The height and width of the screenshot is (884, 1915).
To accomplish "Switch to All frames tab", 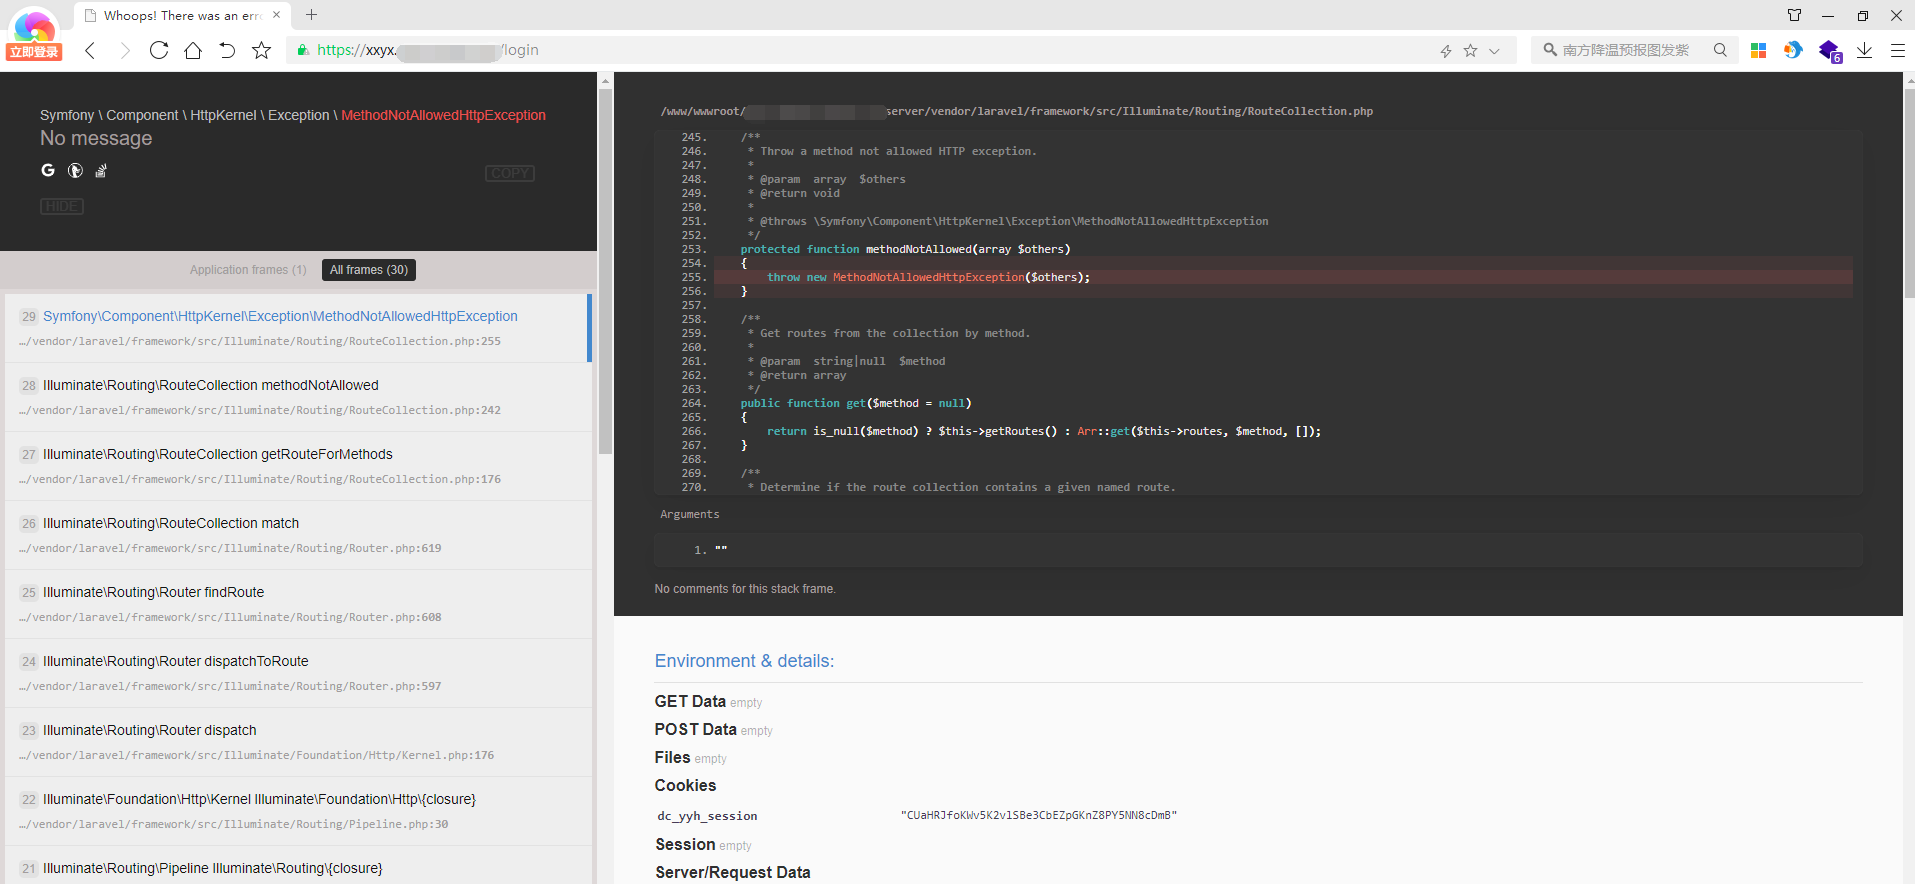I will tap(369, 270).
